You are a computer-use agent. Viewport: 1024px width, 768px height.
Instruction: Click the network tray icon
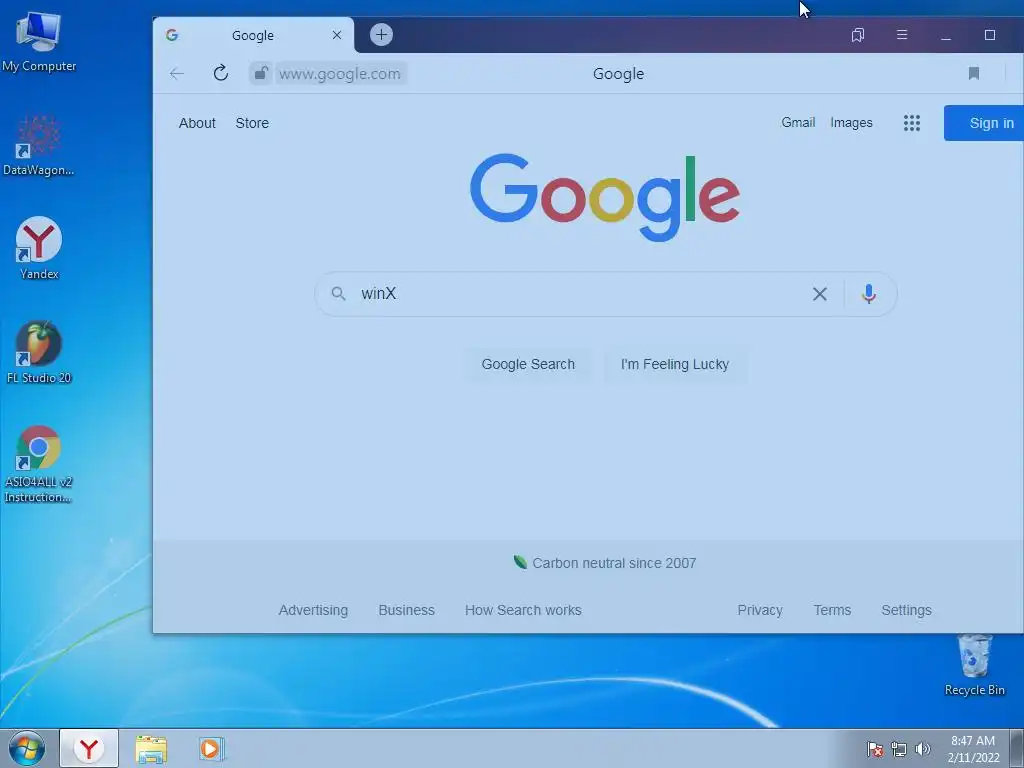899,749
